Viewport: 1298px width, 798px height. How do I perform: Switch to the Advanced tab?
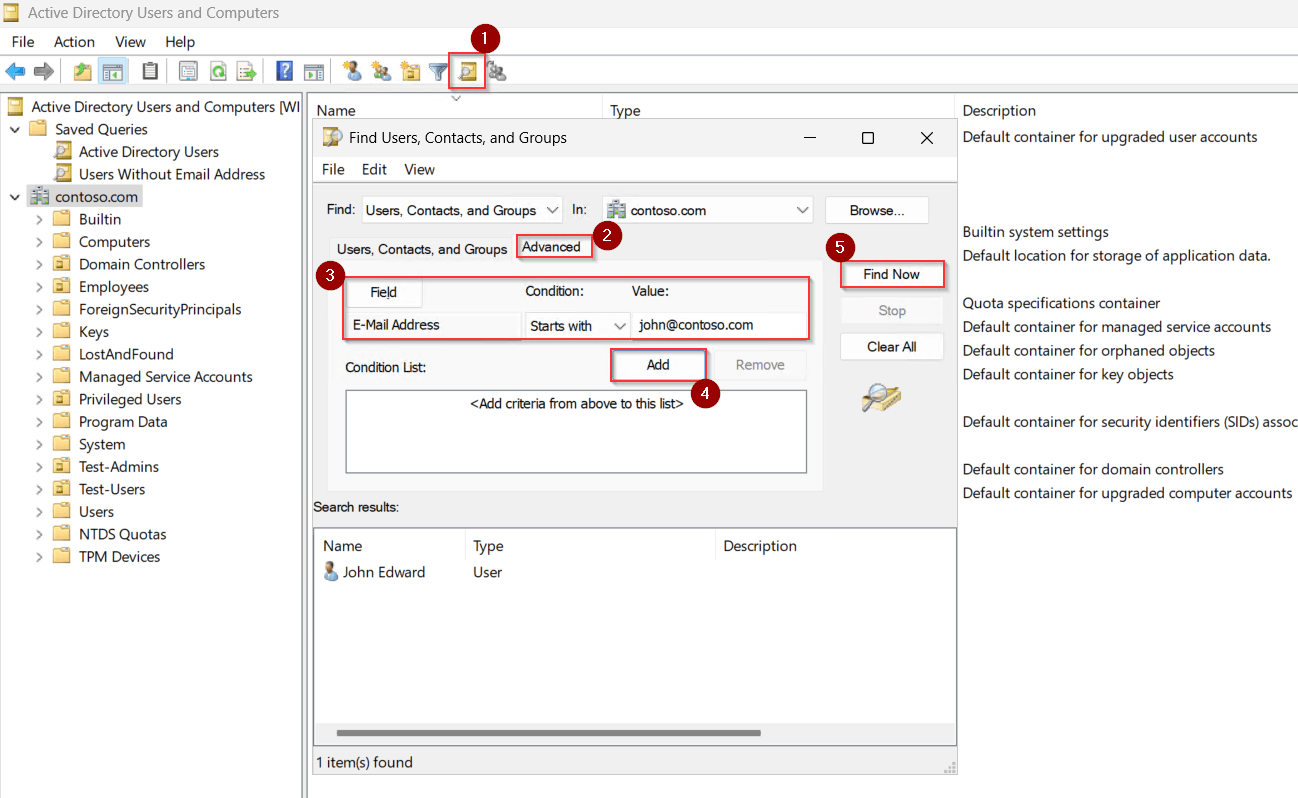(x=553, y=245)
